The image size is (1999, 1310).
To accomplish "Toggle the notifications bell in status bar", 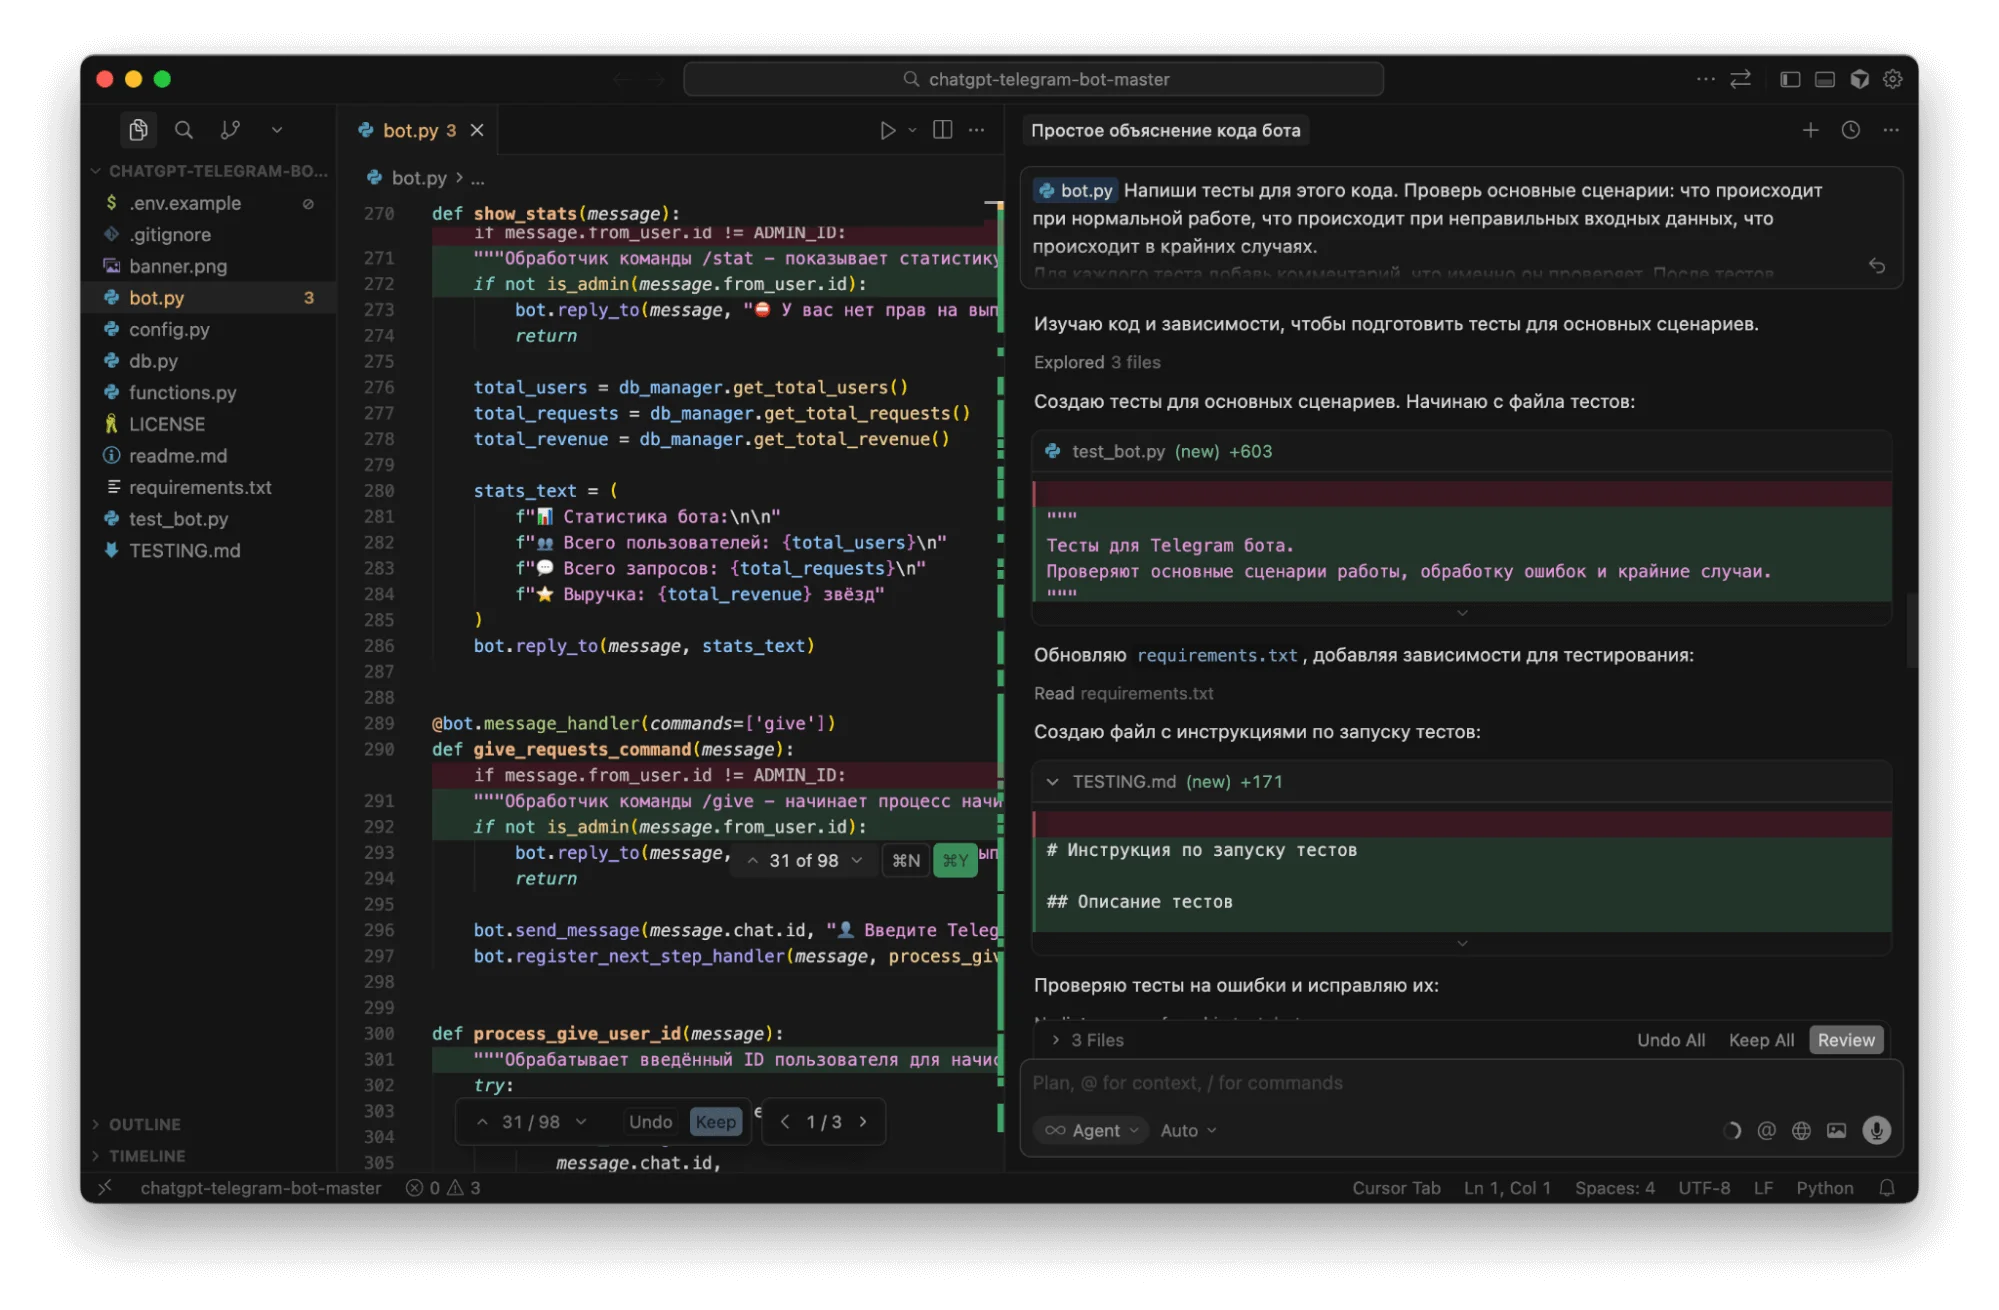I will [x=1887, y=1188].
